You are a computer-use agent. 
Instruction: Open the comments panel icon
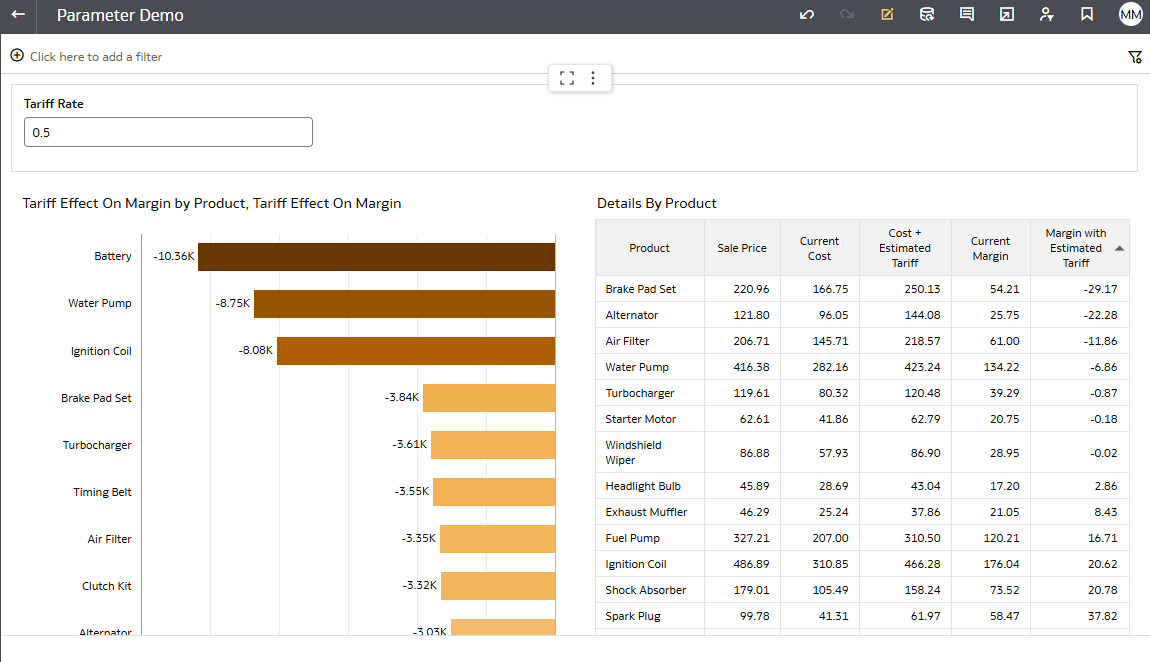click(x=967, y=15)
